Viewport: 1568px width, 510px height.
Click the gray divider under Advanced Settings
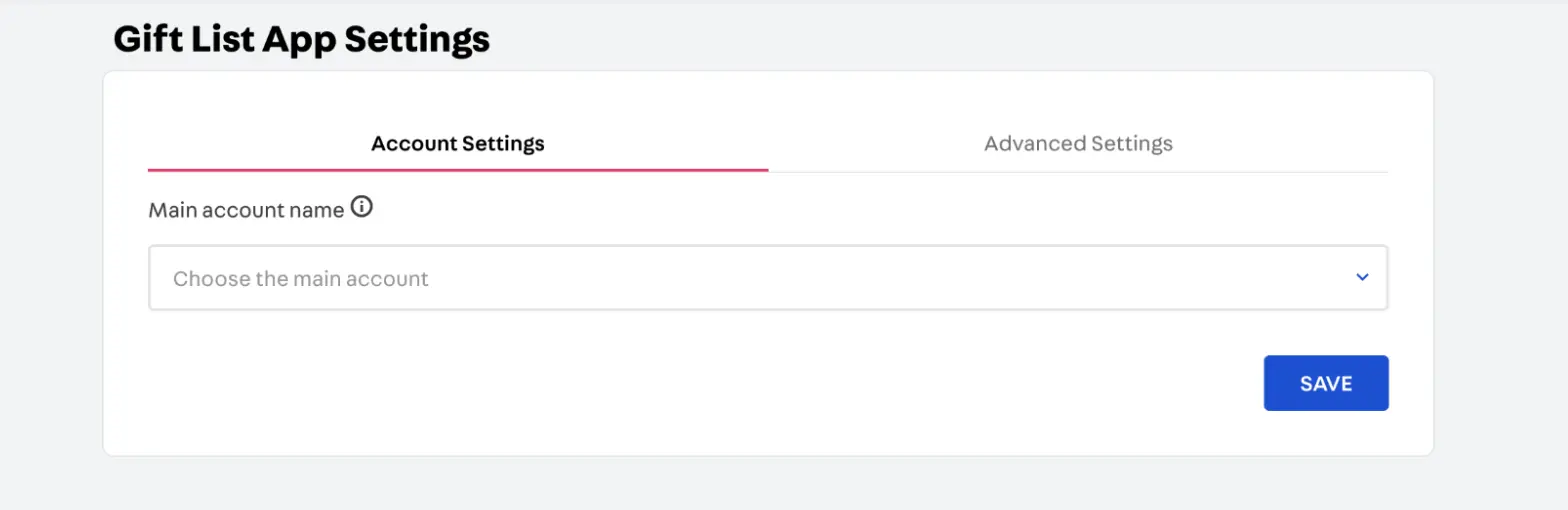coord(1078,172)
